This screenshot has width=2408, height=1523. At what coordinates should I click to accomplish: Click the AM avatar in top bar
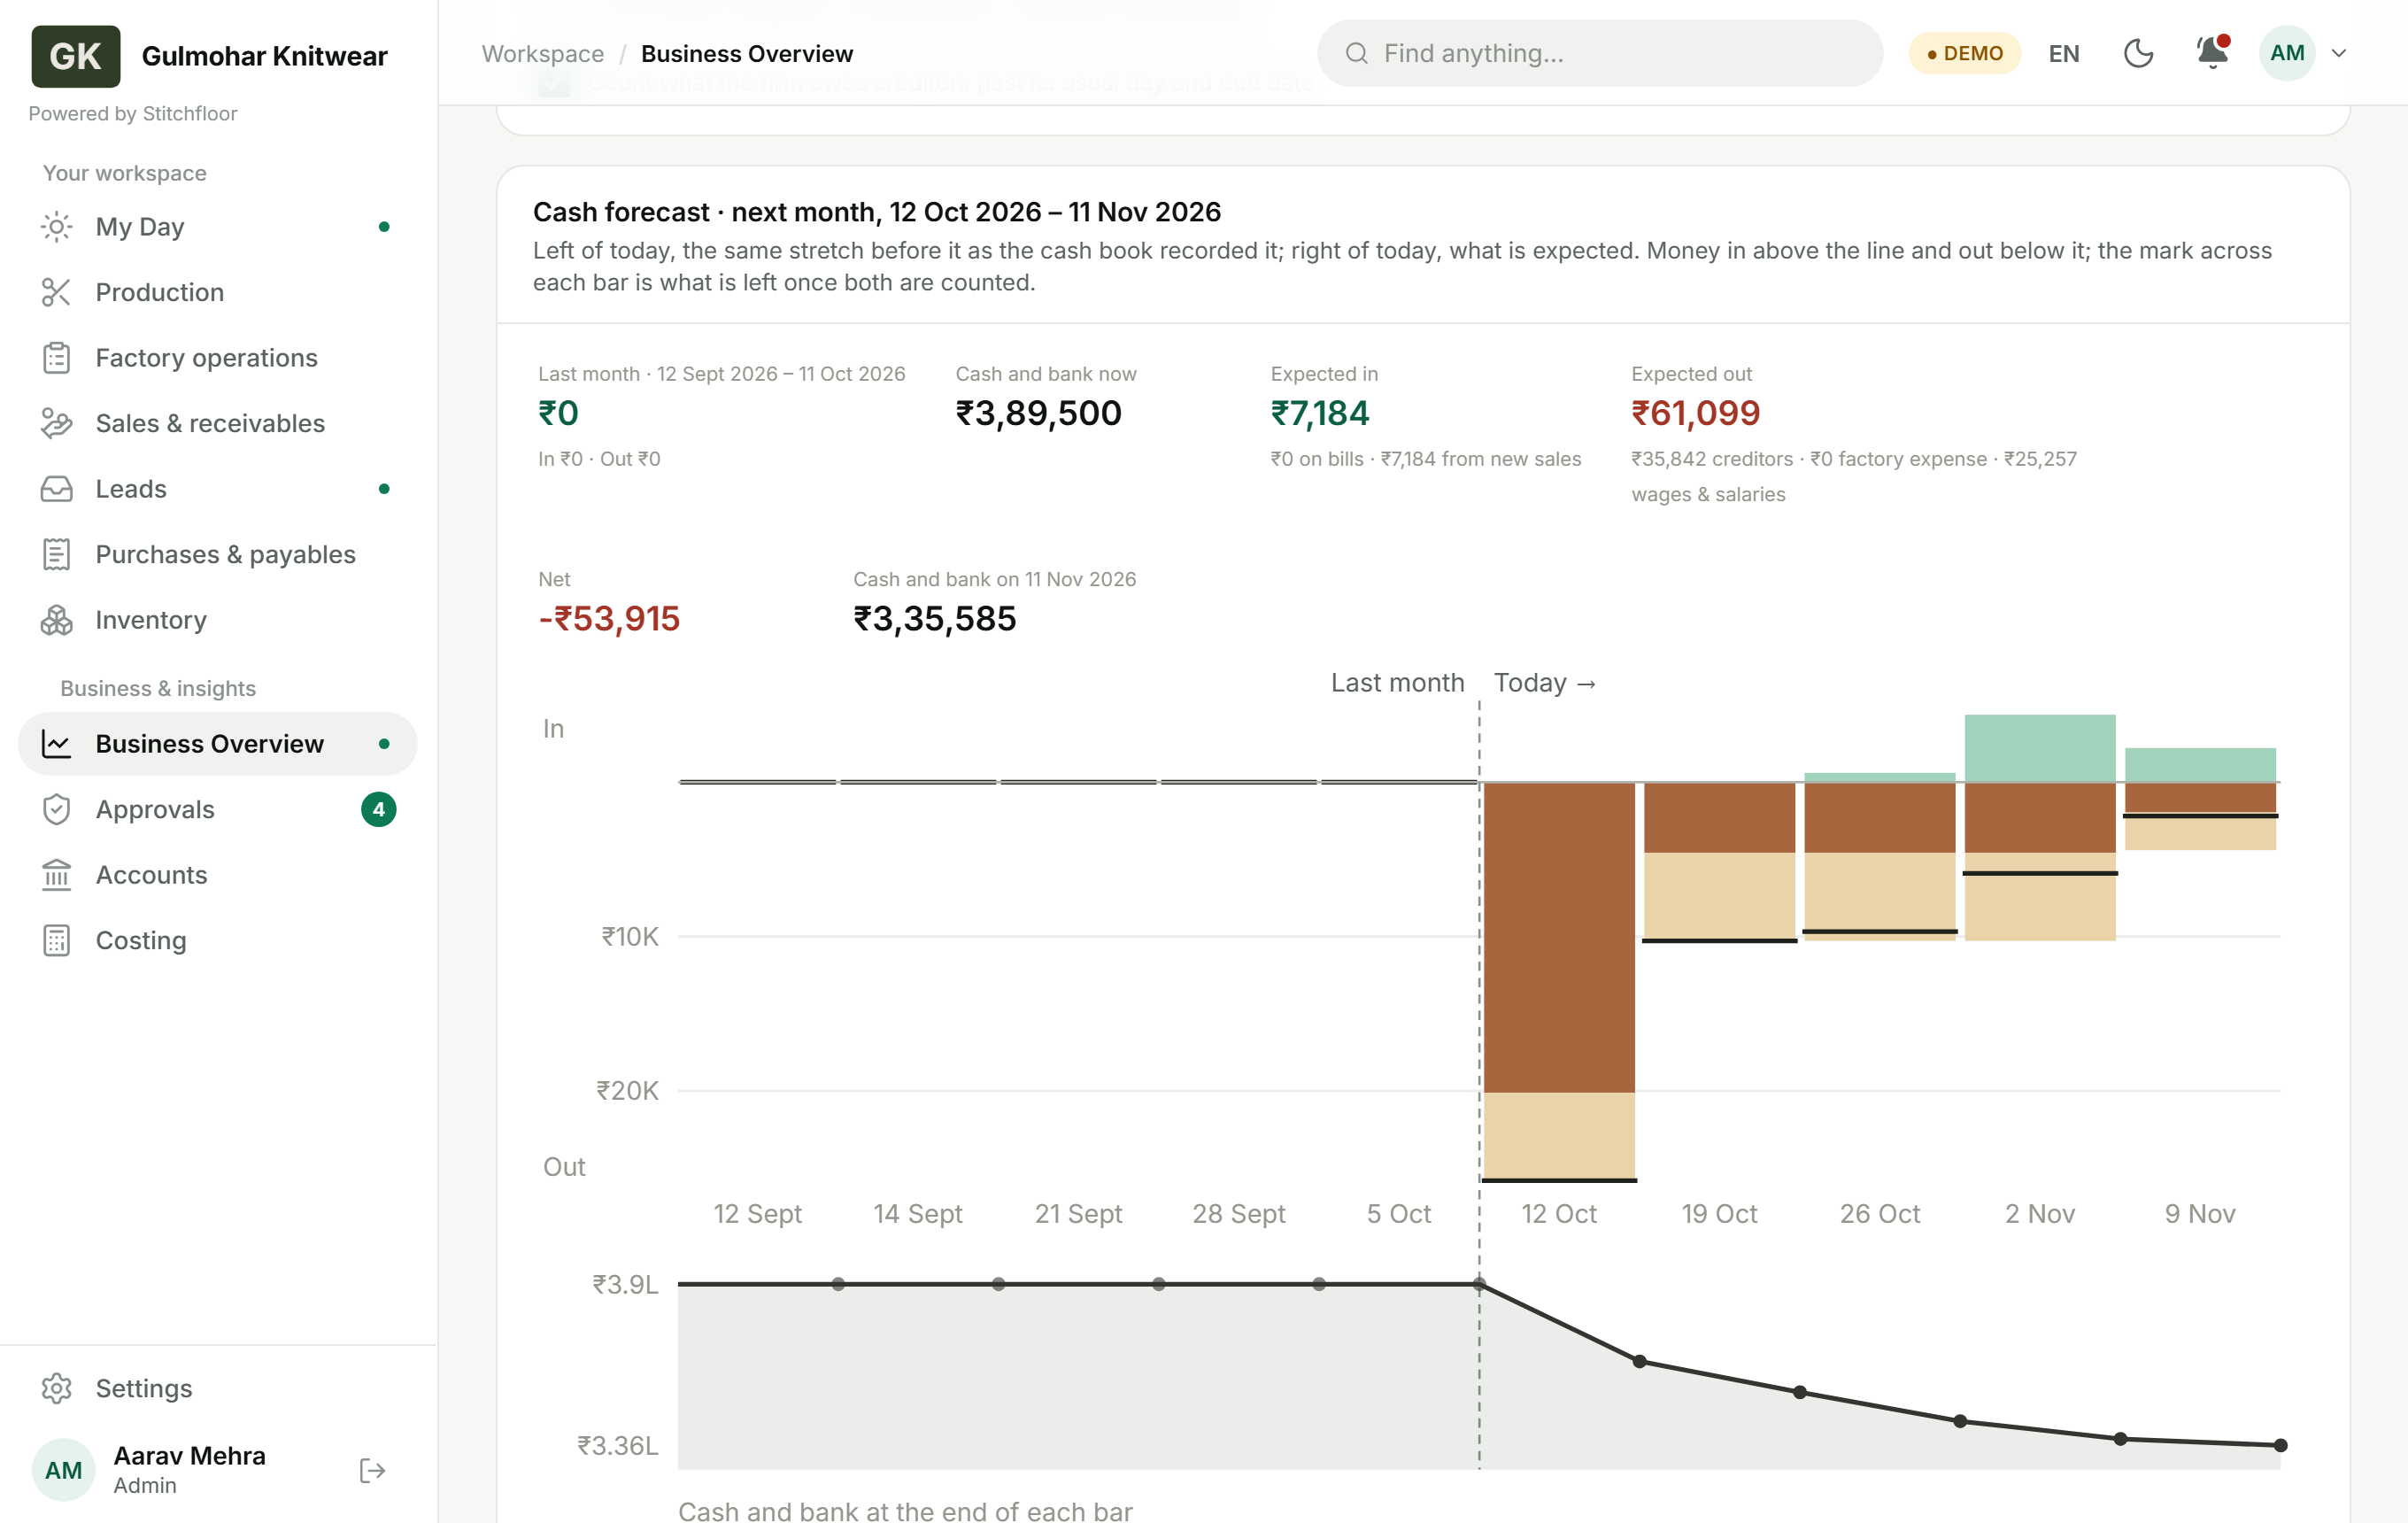point(2287,53)
